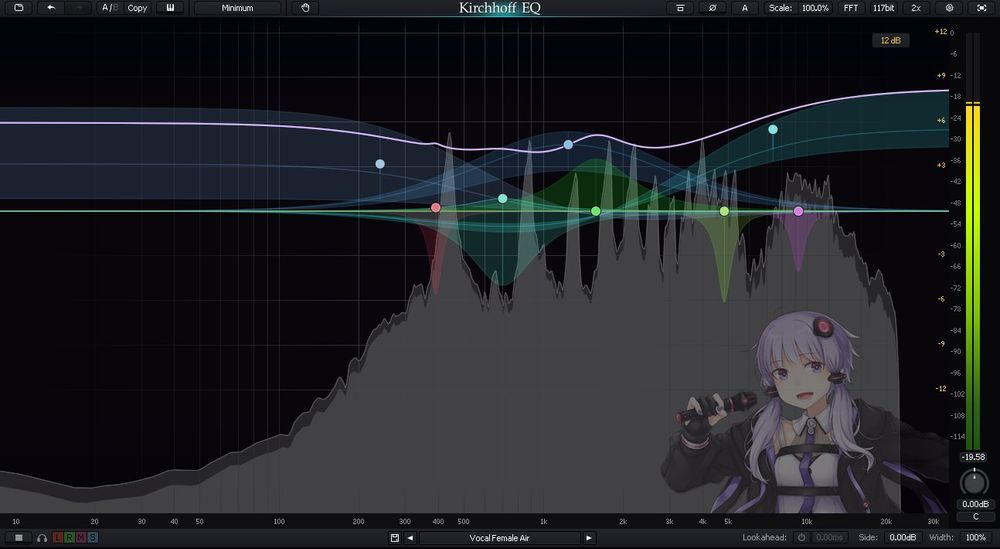Select the magenta band node near 10k
This screenshot has width=1000, height=549.
tap(798, 211)
